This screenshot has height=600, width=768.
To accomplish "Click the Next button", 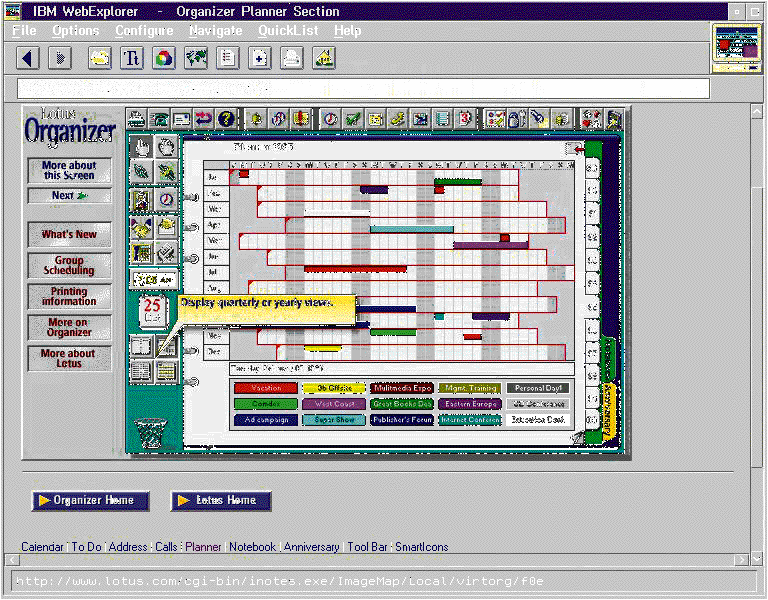I will pyautogui.click(x=69, y=195).
